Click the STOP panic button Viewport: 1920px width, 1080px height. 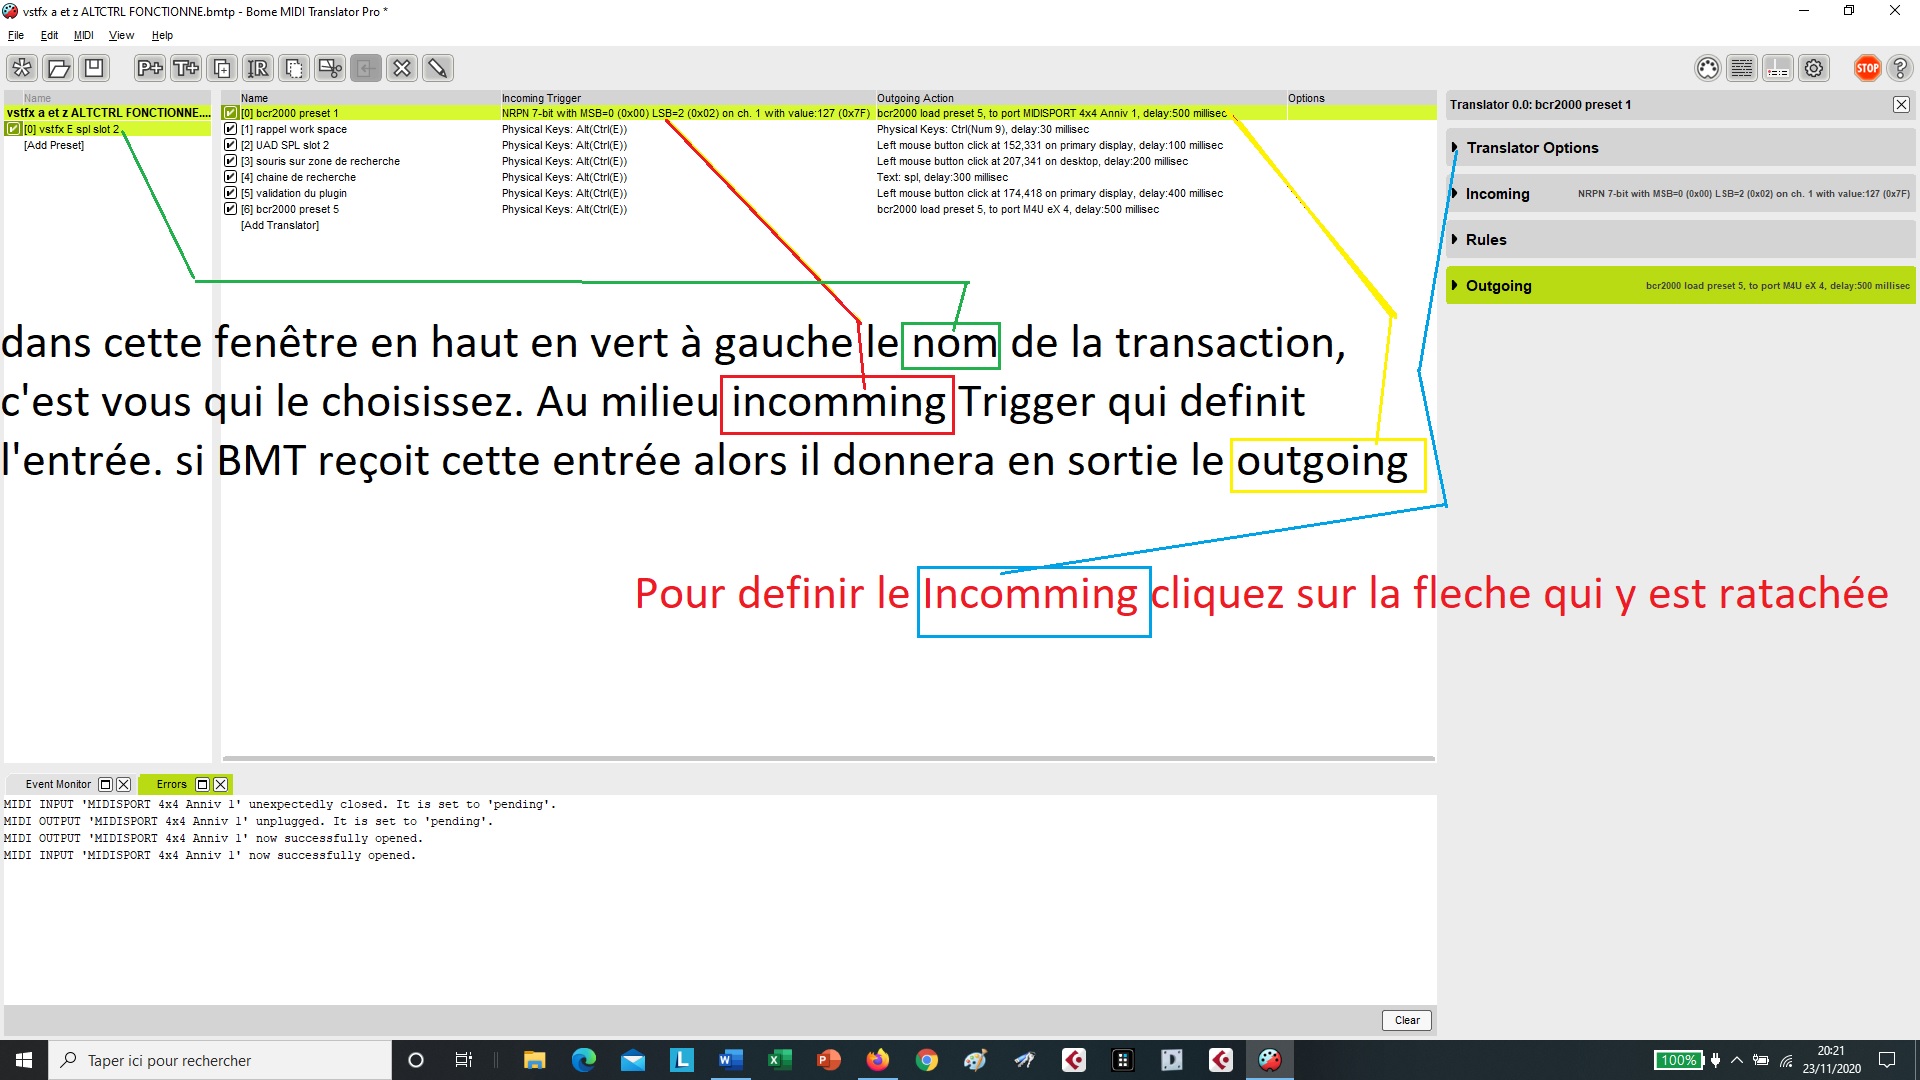coord(1867,68)
